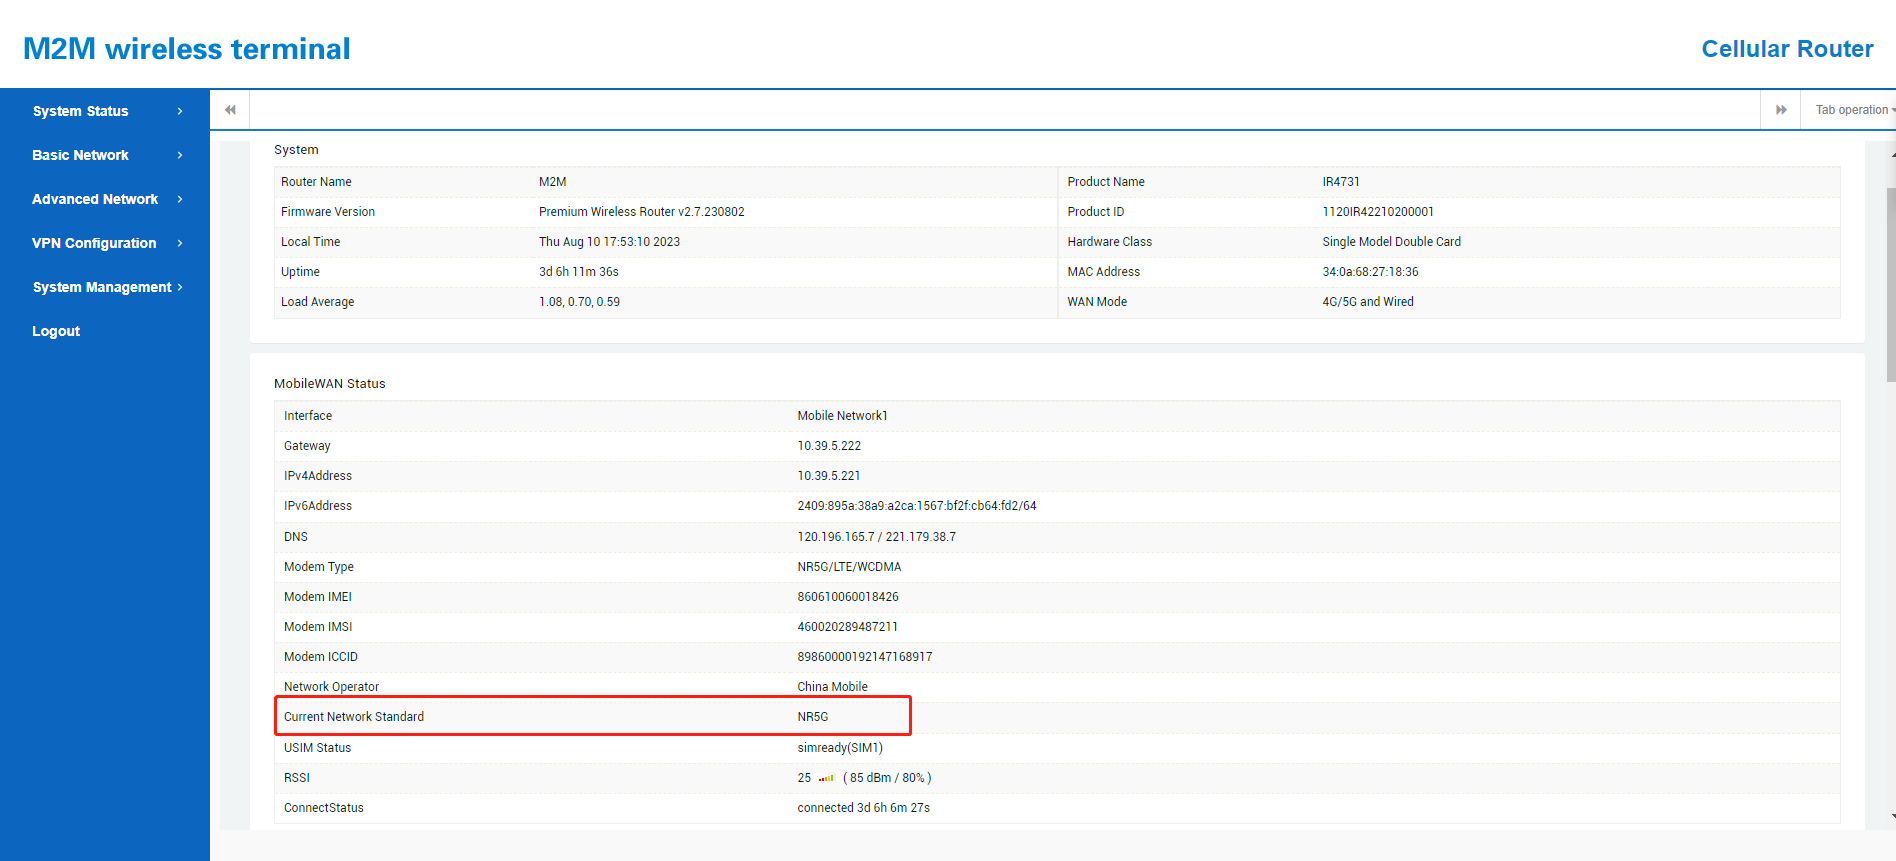
Task: Expand the Advanced Network menu
Action: pos(105,199)
